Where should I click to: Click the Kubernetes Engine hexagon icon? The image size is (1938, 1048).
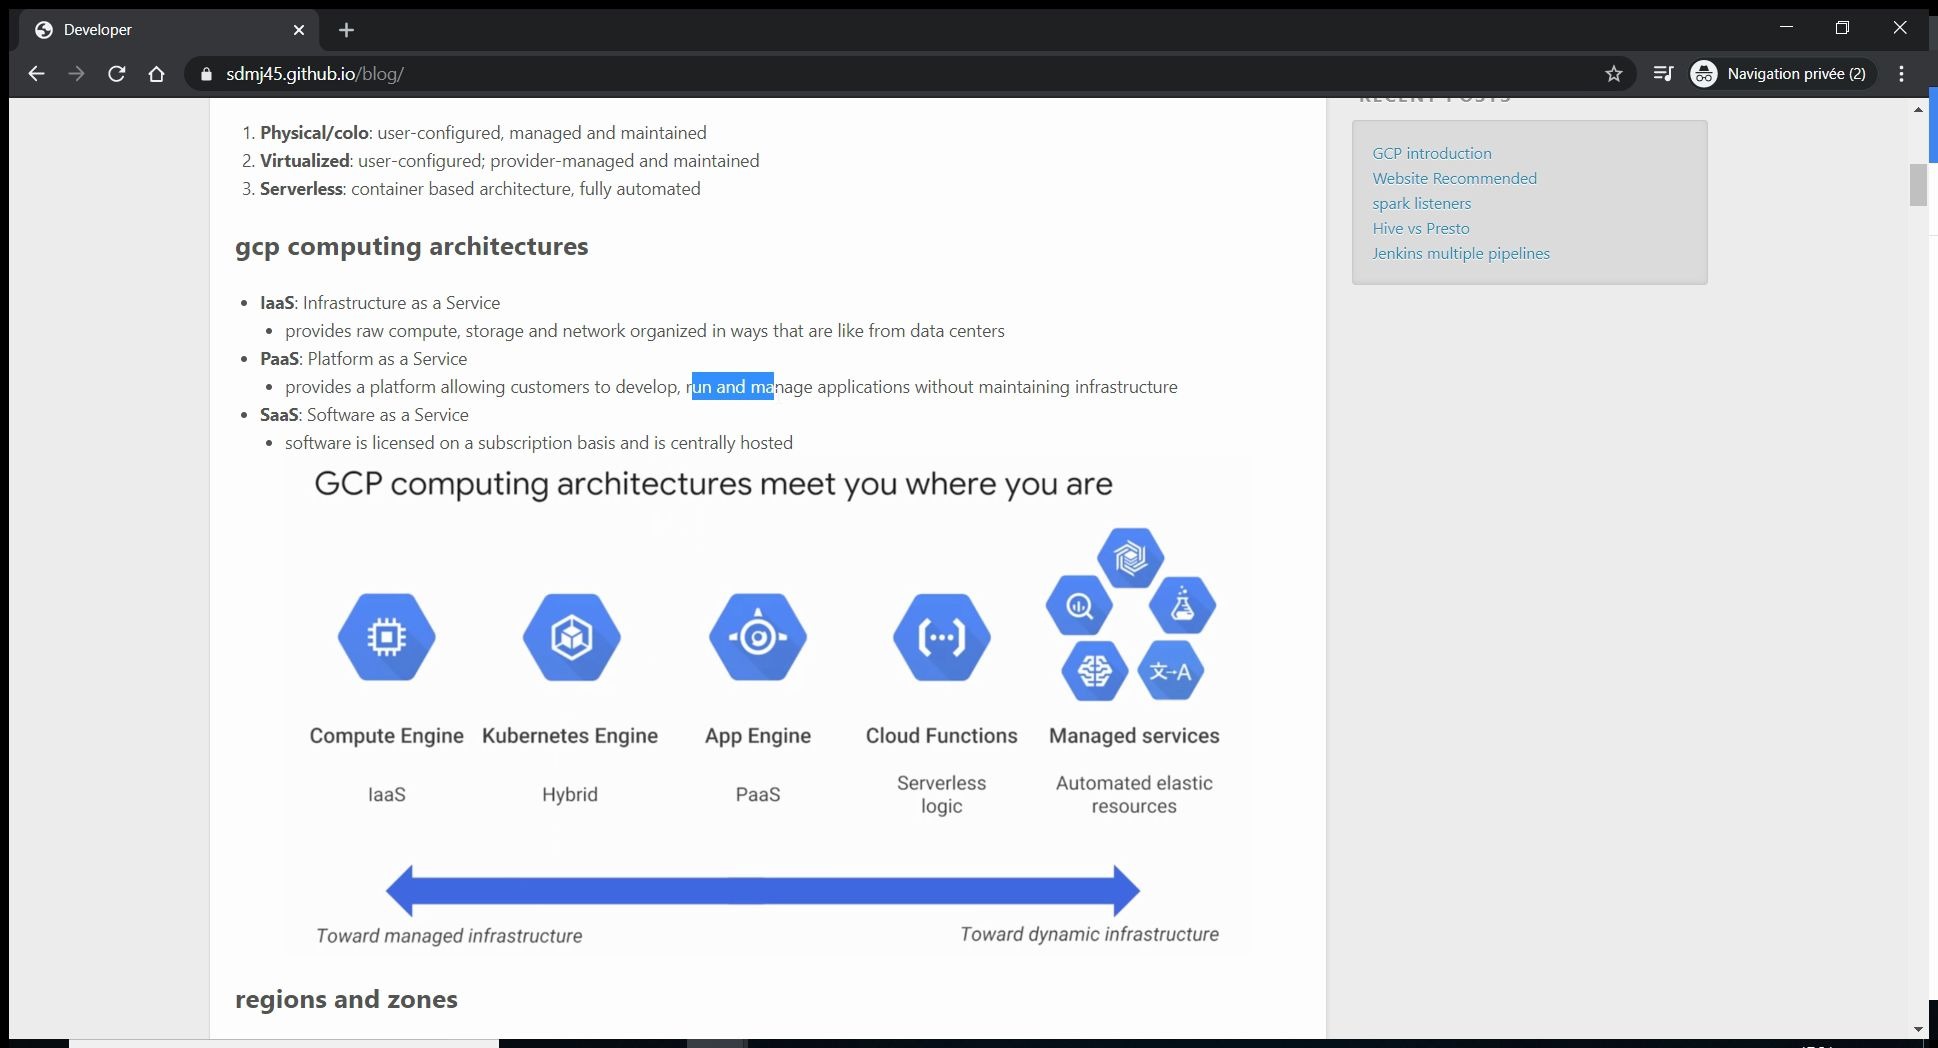coord(571,637)
